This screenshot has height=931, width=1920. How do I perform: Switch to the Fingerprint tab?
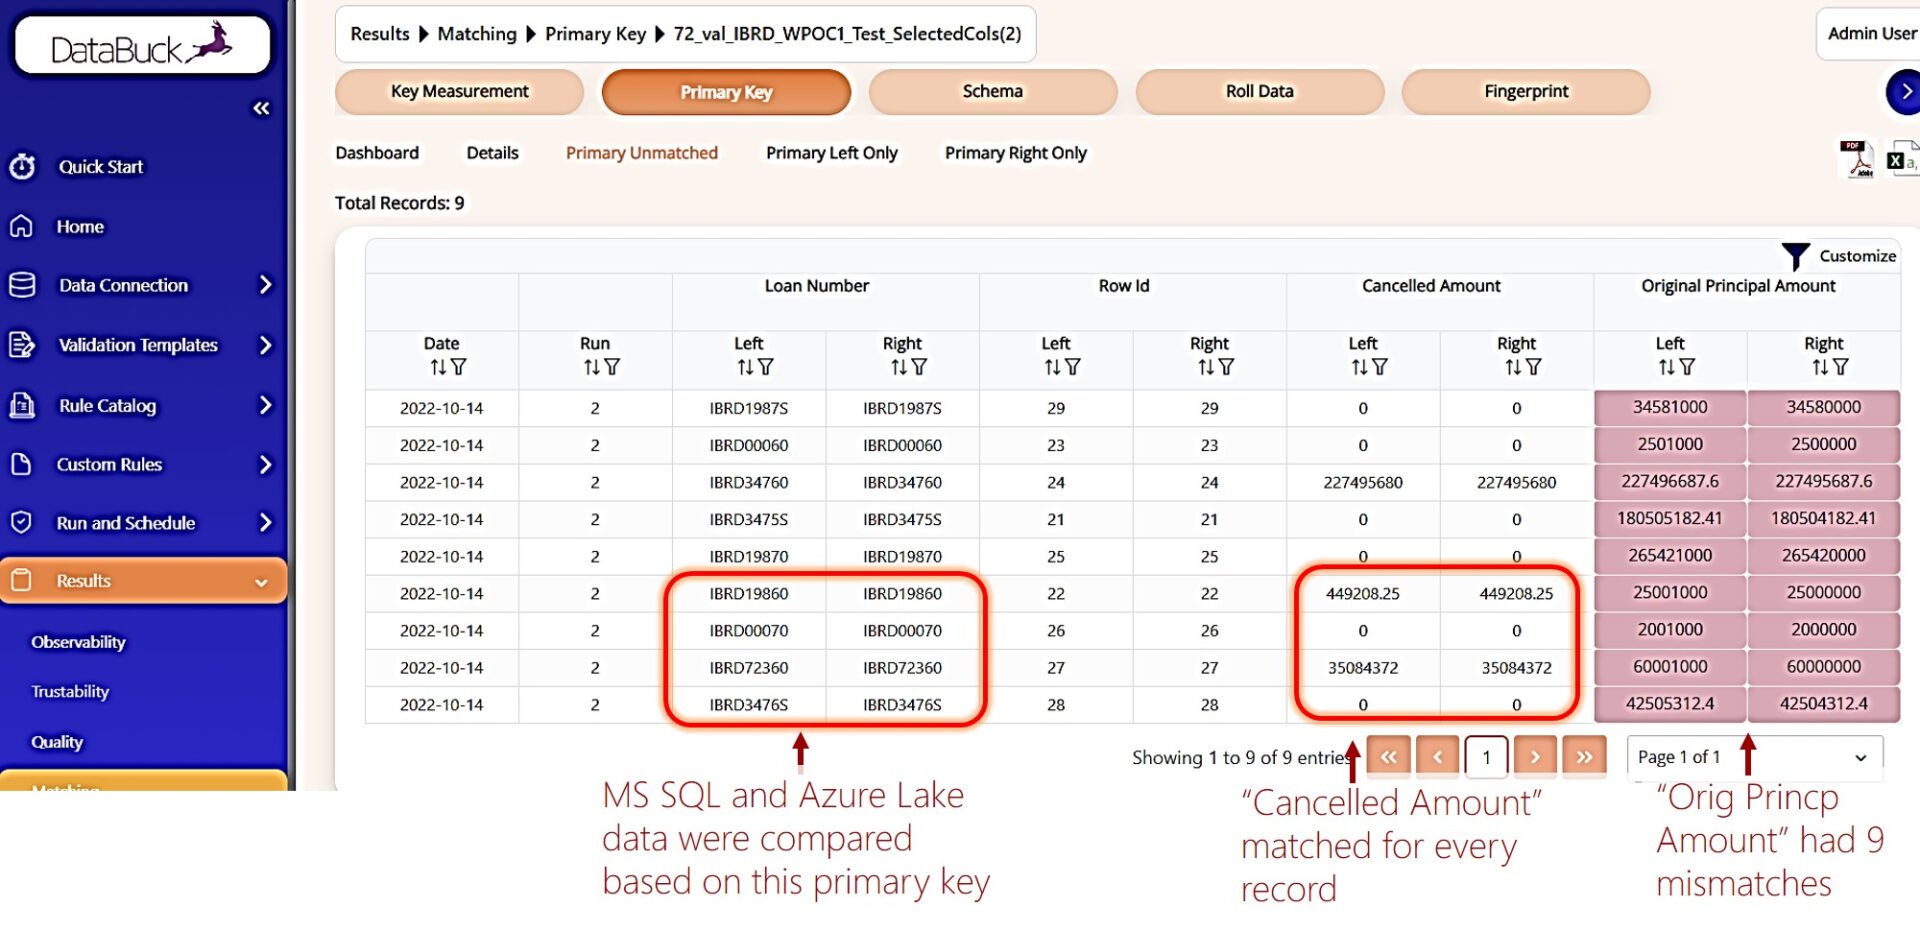point(1526,92)
